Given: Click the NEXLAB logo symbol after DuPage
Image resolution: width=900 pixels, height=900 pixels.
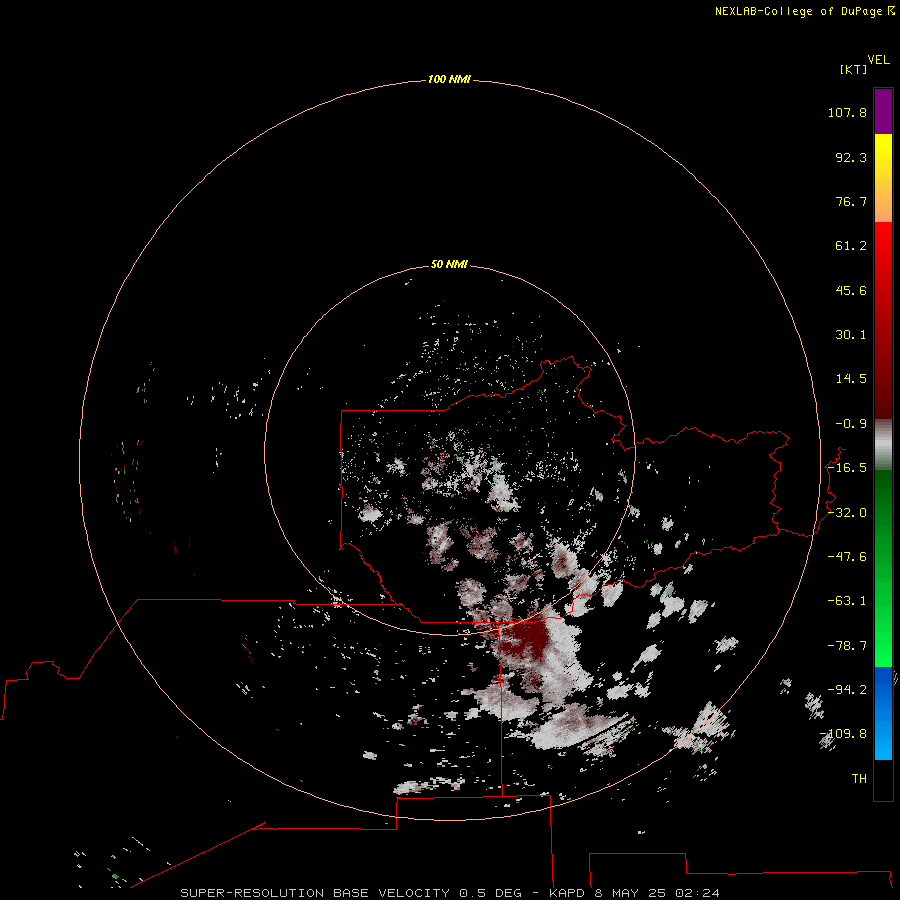Looking at the screenshot, I should coord(891,11).
